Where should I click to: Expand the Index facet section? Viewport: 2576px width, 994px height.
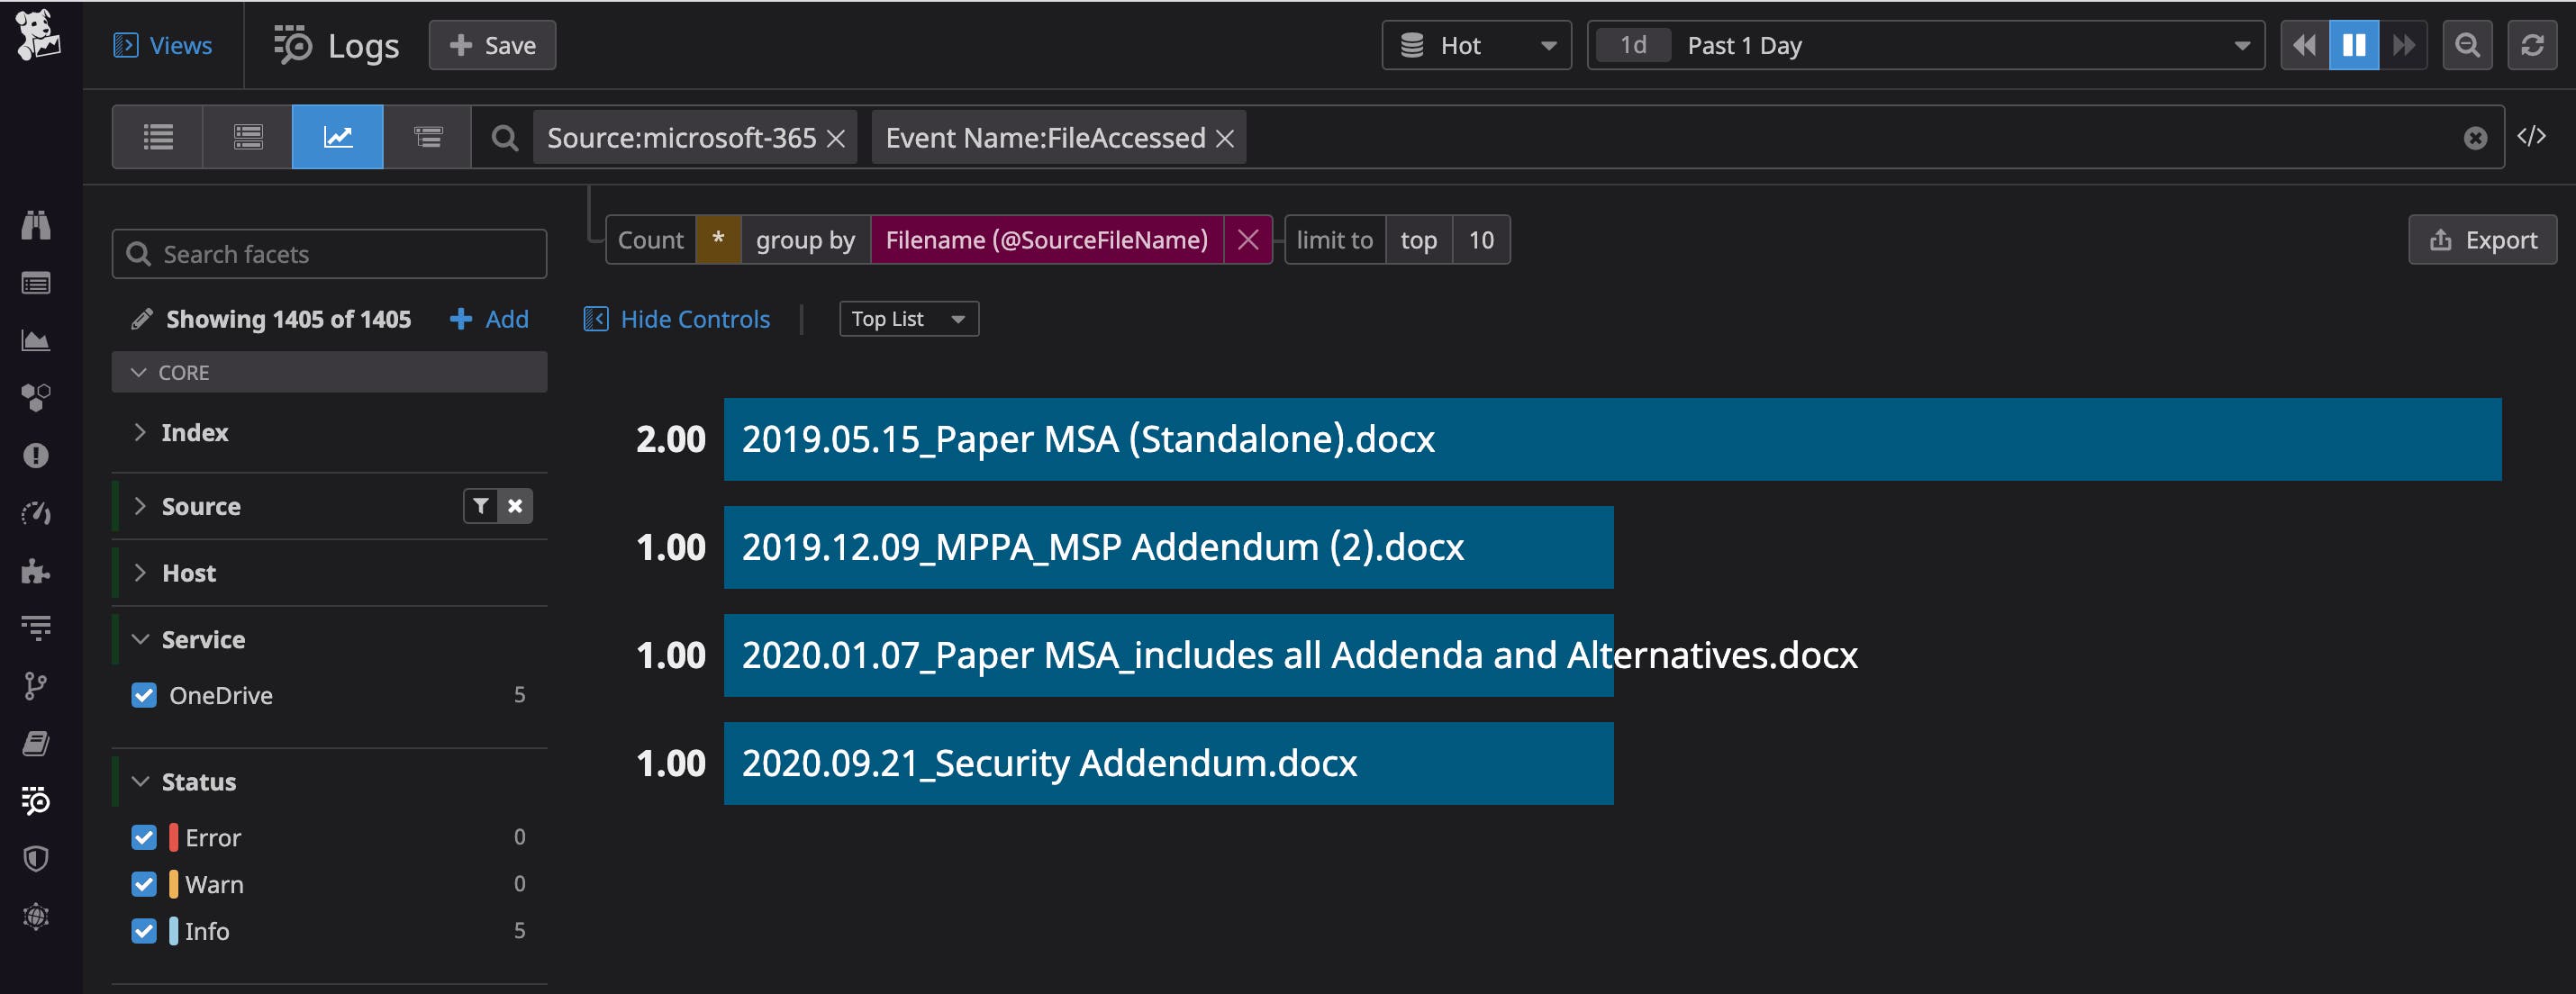tap(140, 432)
